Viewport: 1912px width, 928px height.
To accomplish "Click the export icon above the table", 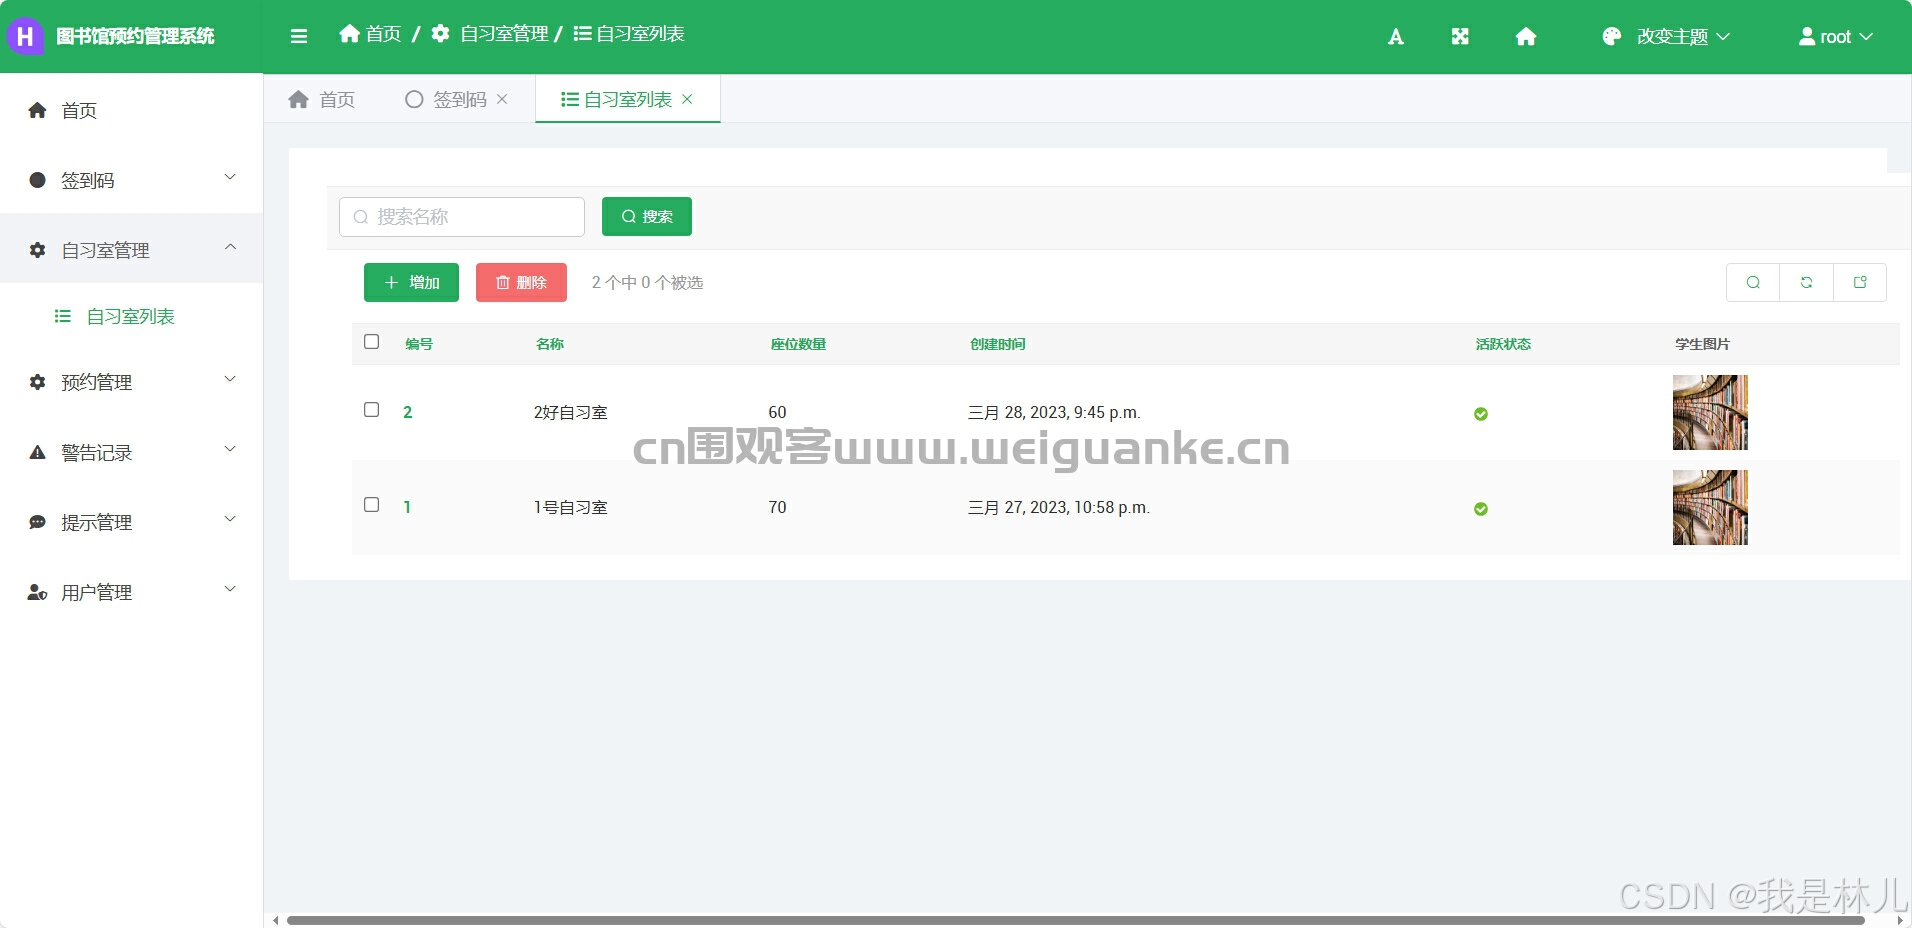I will pos(1860,282).
